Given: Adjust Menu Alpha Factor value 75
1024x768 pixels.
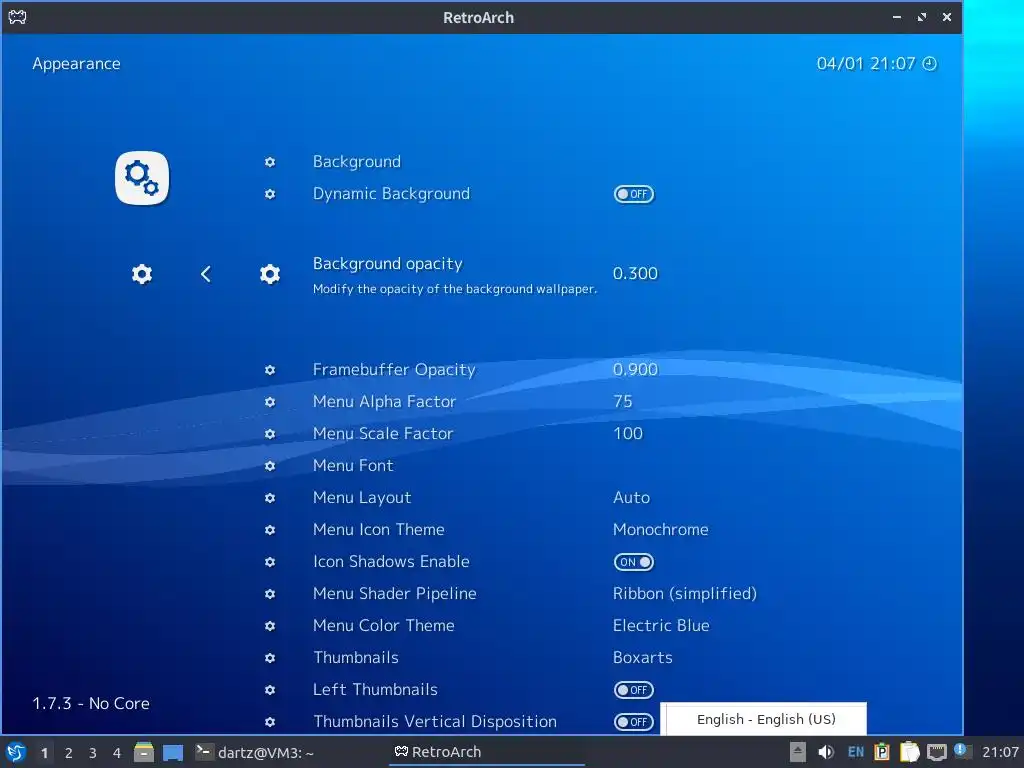Looking at the screenshot, I should click(x=622, y=402).
